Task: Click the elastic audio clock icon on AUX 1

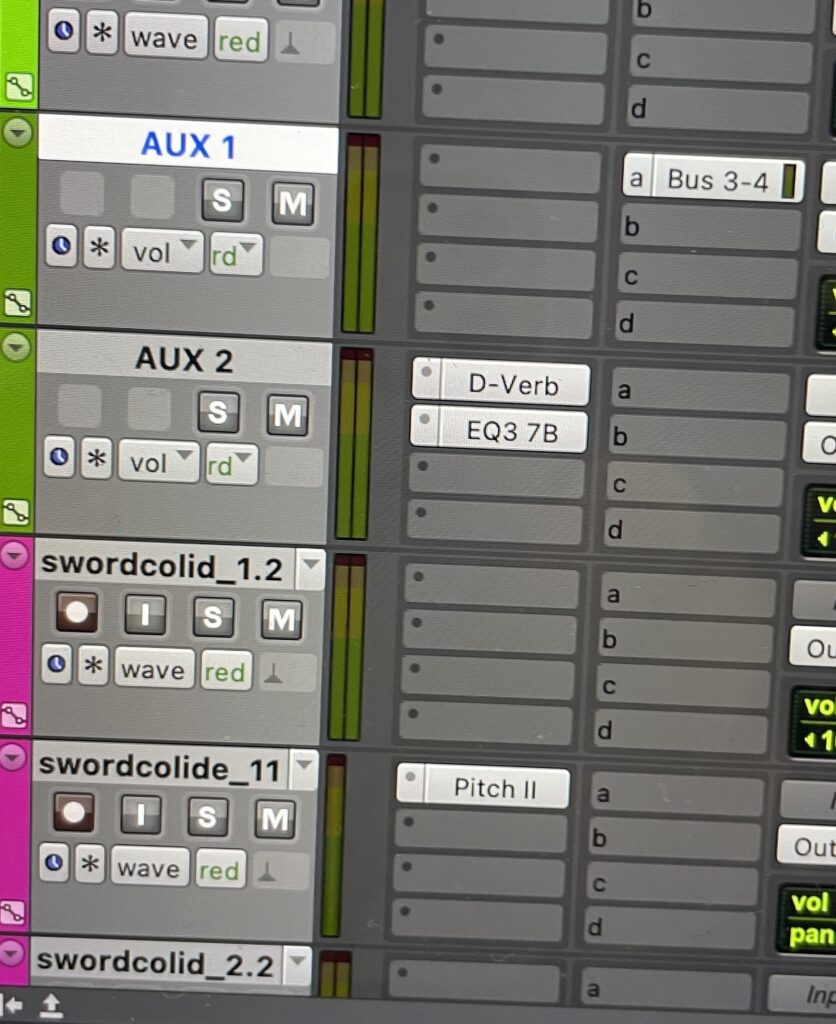Action: pyautogui.click(x=61, y=246)
